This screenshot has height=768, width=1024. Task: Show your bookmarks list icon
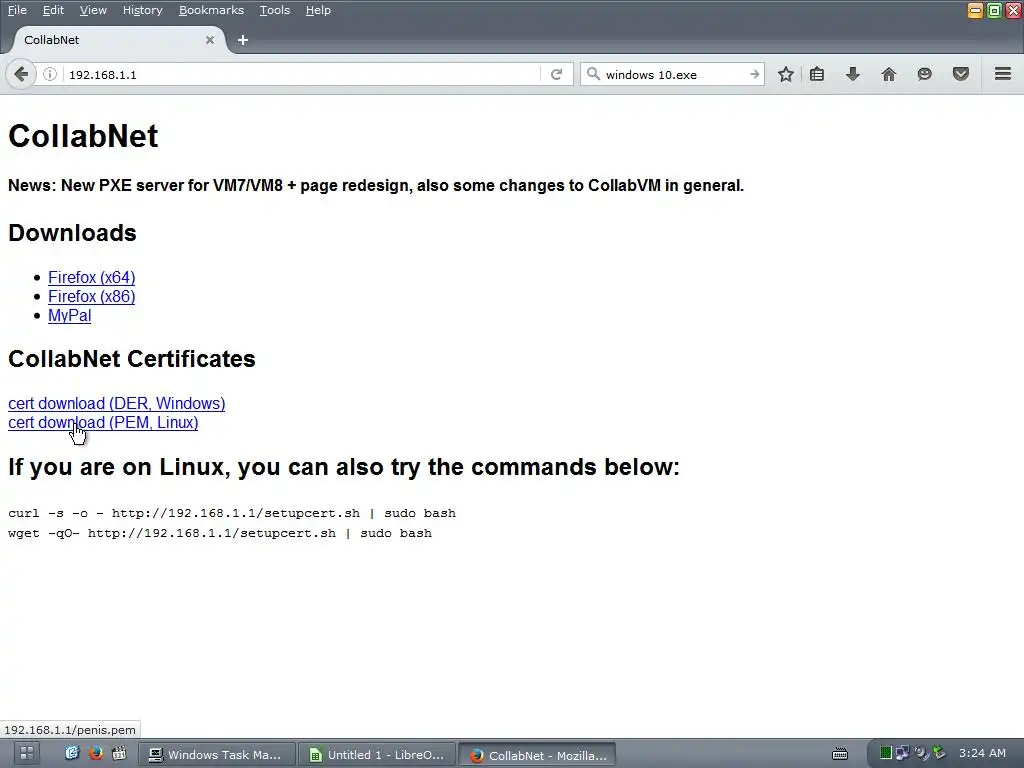point(817,74)
